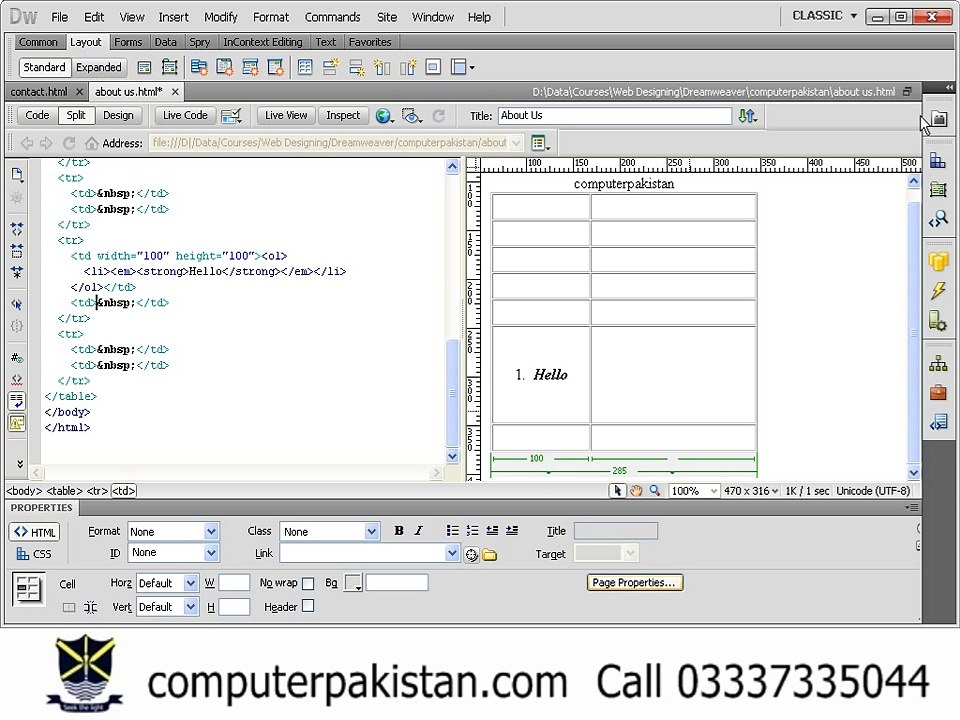Click Design view button

tap(118, 115)
